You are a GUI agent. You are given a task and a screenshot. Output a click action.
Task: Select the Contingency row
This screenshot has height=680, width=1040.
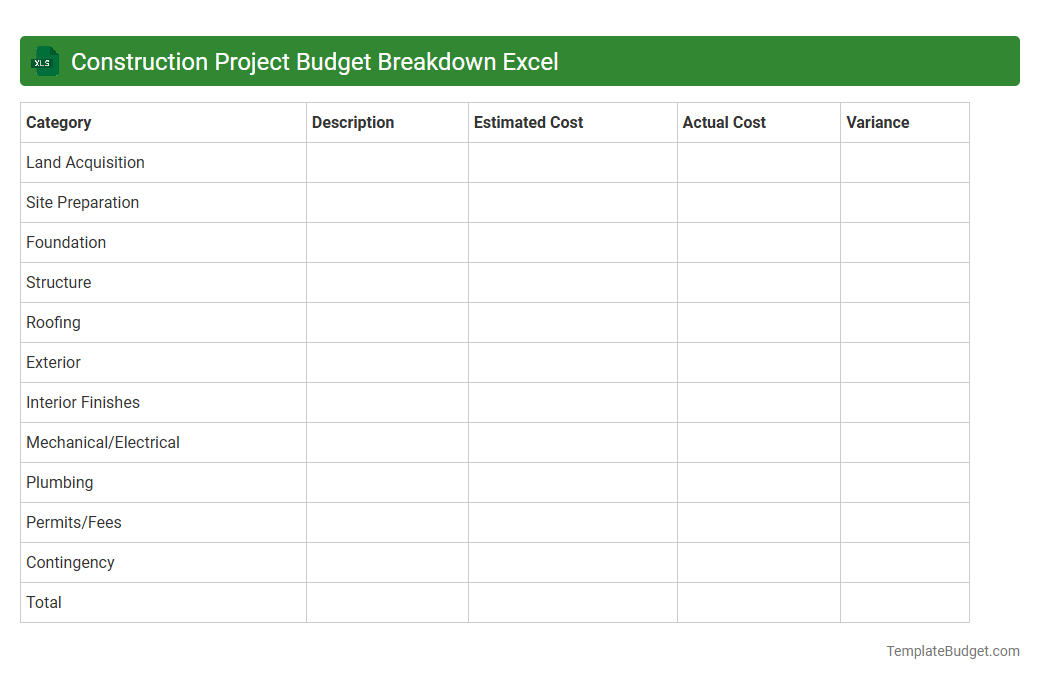click(x=70, y=562)
